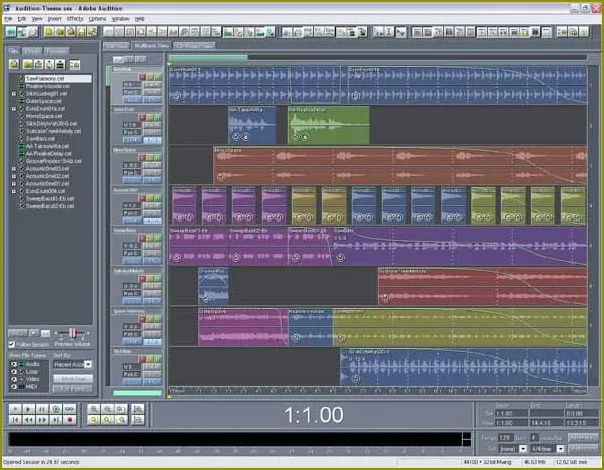Click Full Paths button

pos(73,389)
